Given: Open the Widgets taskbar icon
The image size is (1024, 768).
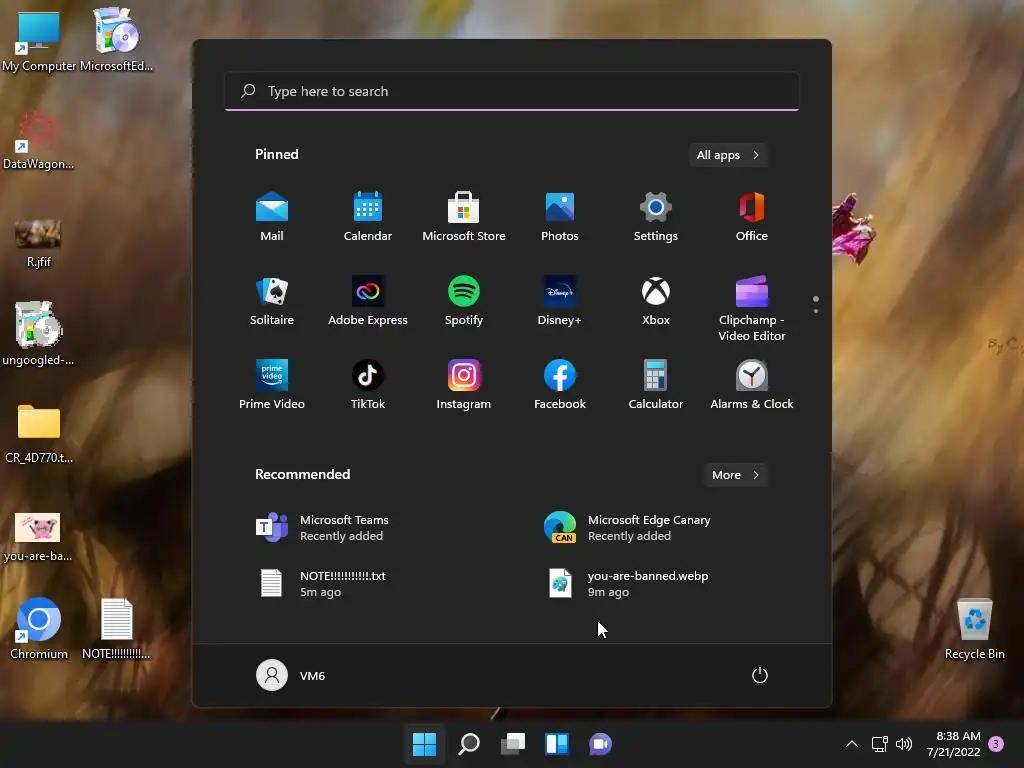Looking at the screenshot, I should [557, 744].
